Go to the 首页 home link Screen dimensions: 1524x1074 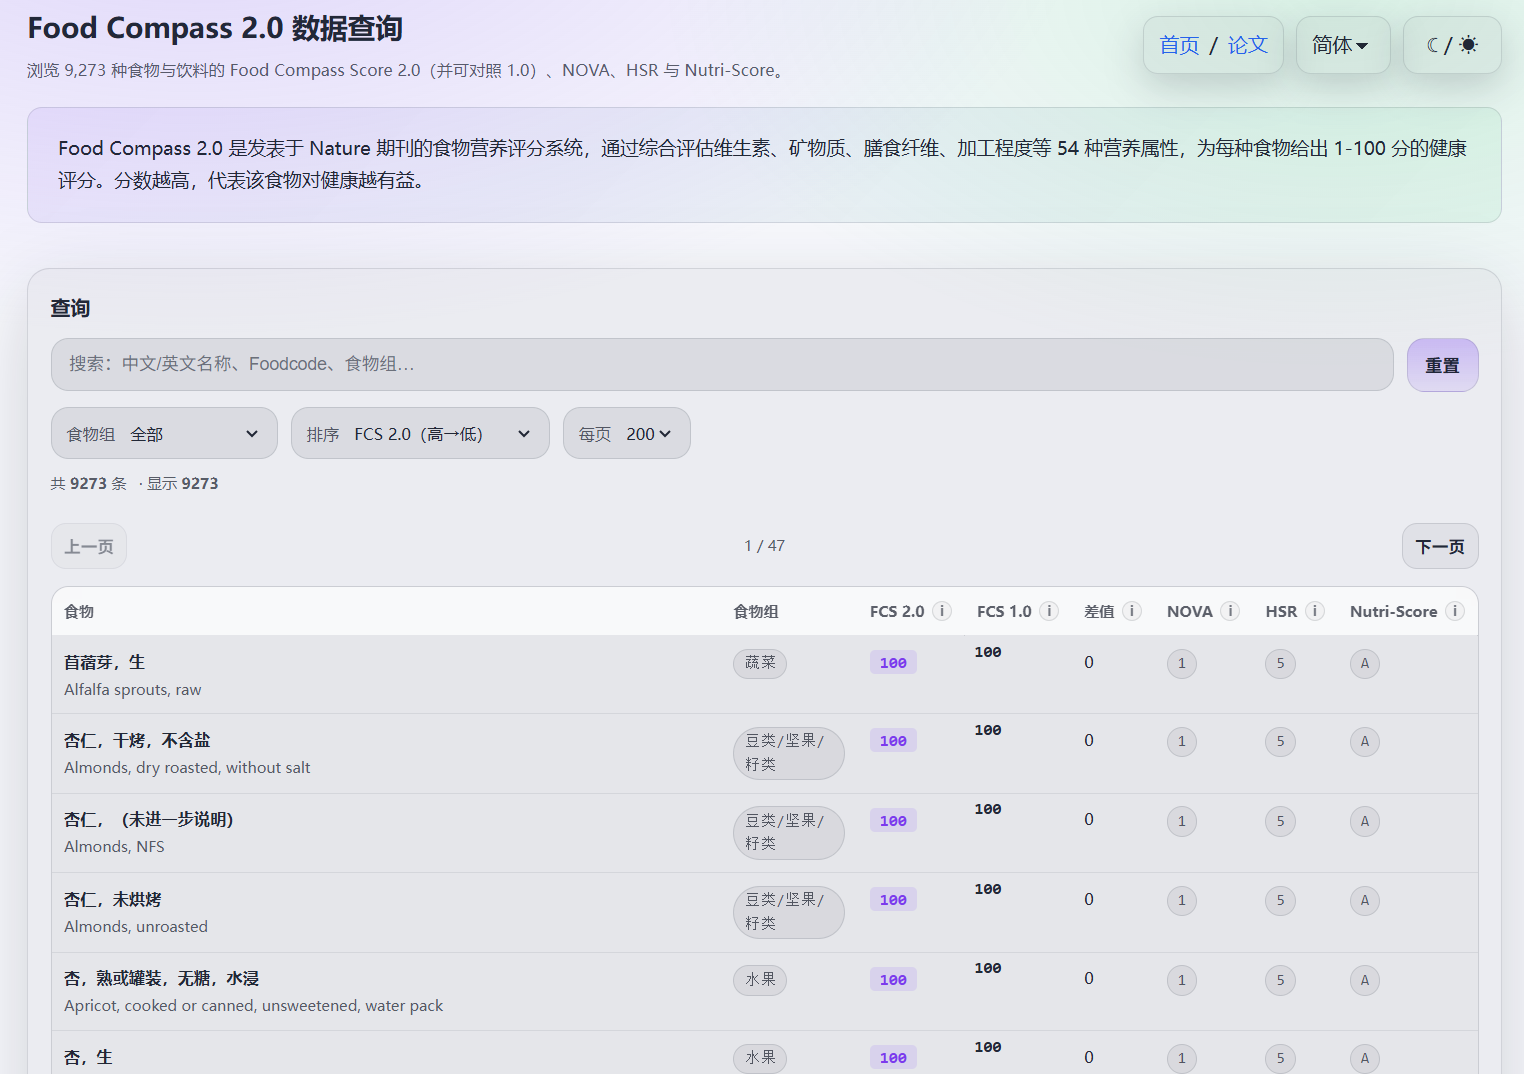[1179, 45]
